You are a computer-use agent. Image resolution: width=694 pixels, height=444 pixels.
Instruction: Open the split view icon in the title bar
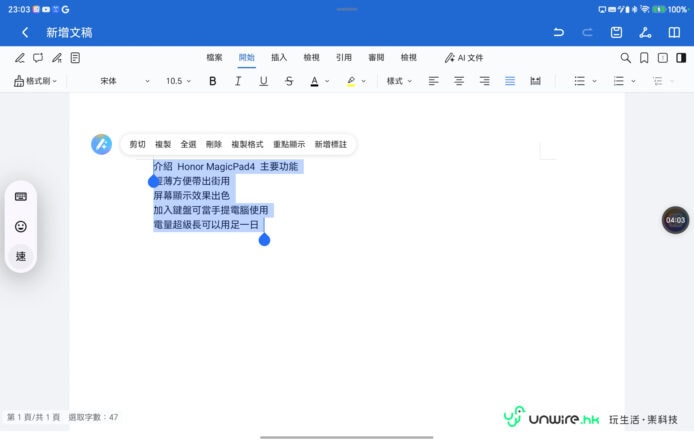(674, 32)
